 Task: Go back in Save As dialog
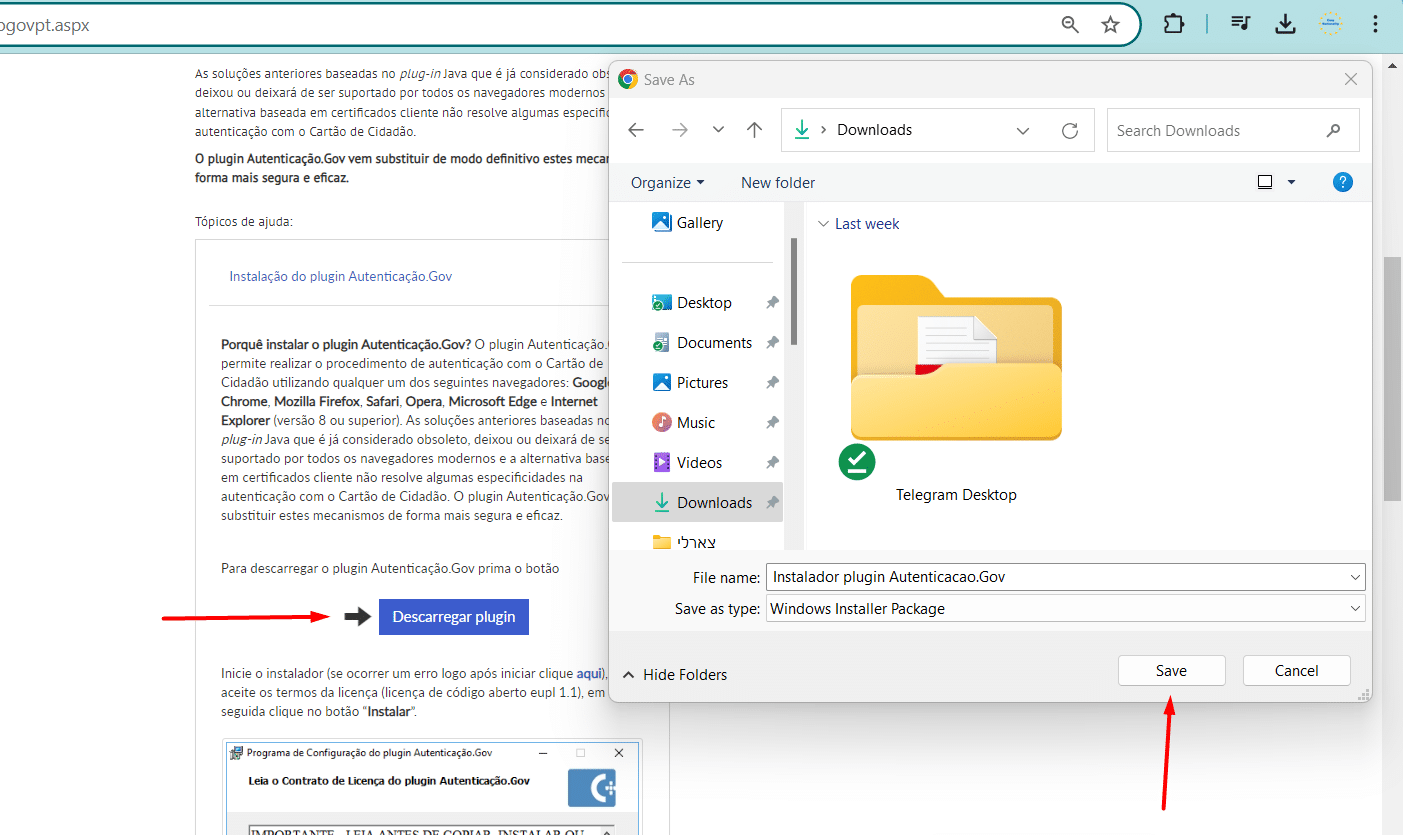[x=636, y=130]
